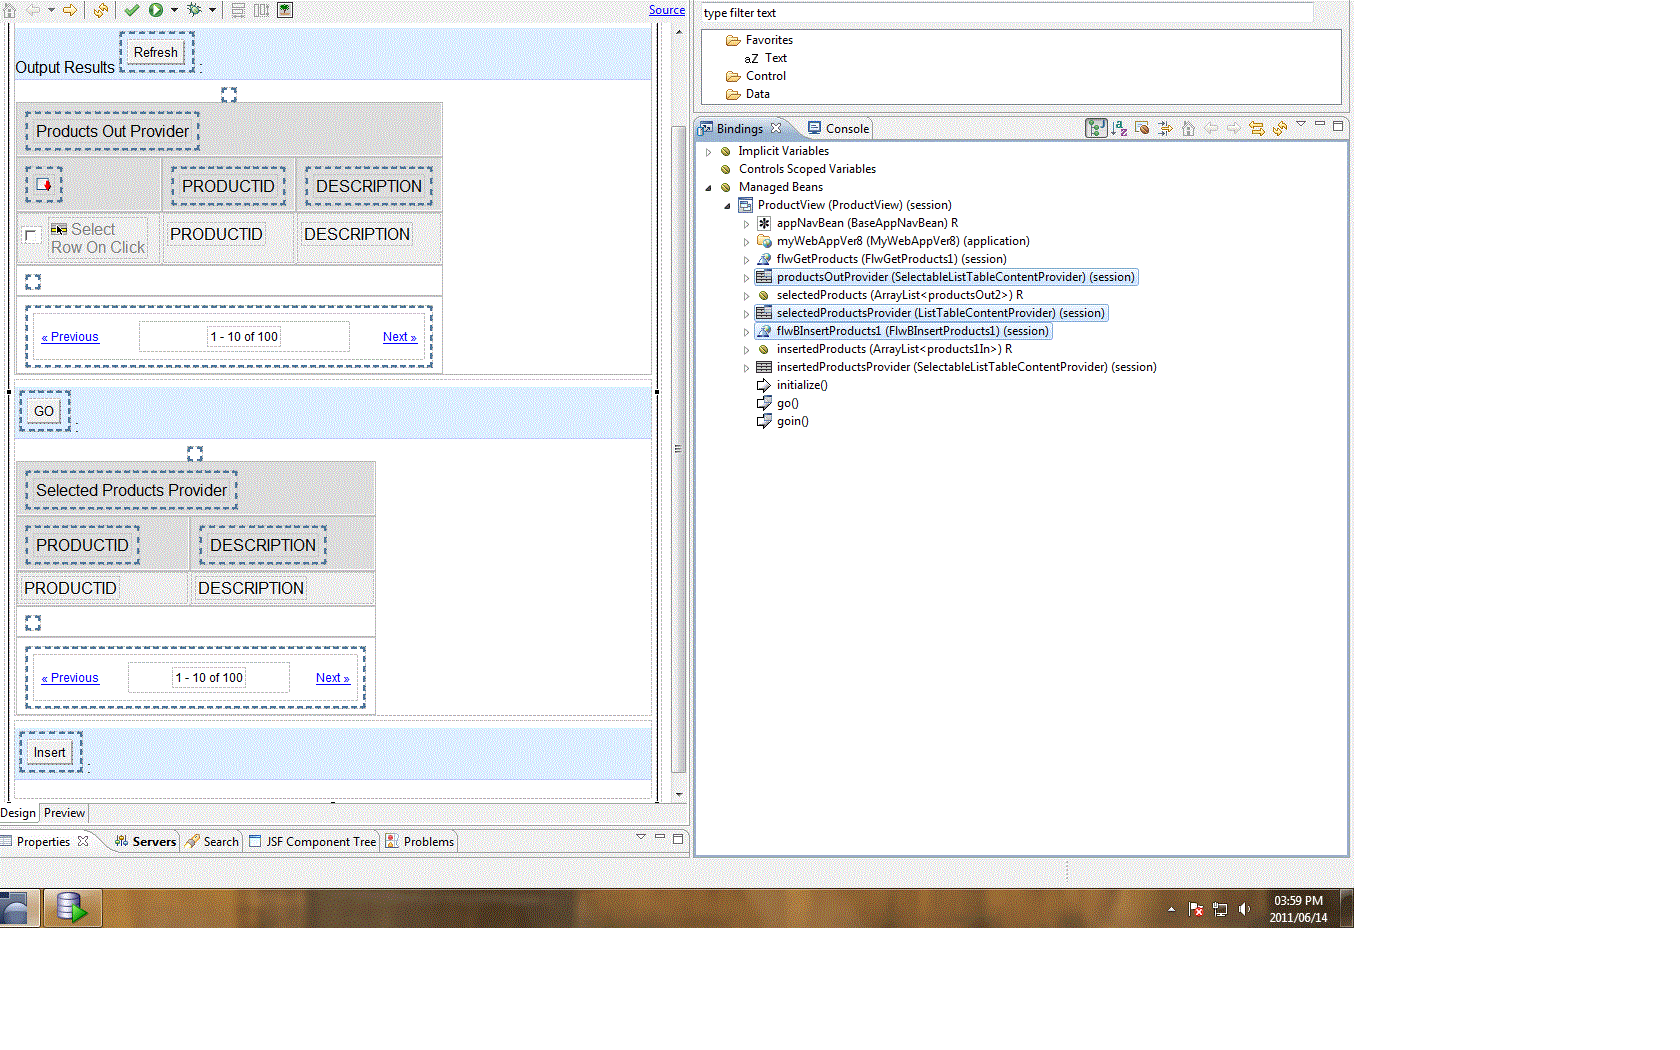The height and width of the screenshot is (1050, 1680).
Task: Close the Bindings tab with its X
Action: [776, 128]
